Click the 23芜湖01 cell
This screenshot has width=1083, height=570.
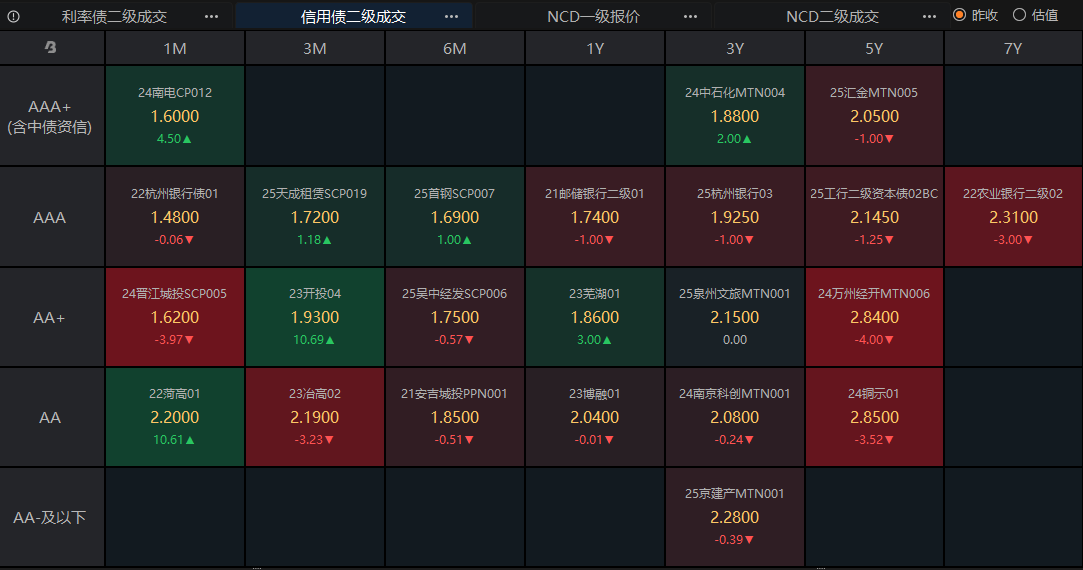click(x=595, y=317)
